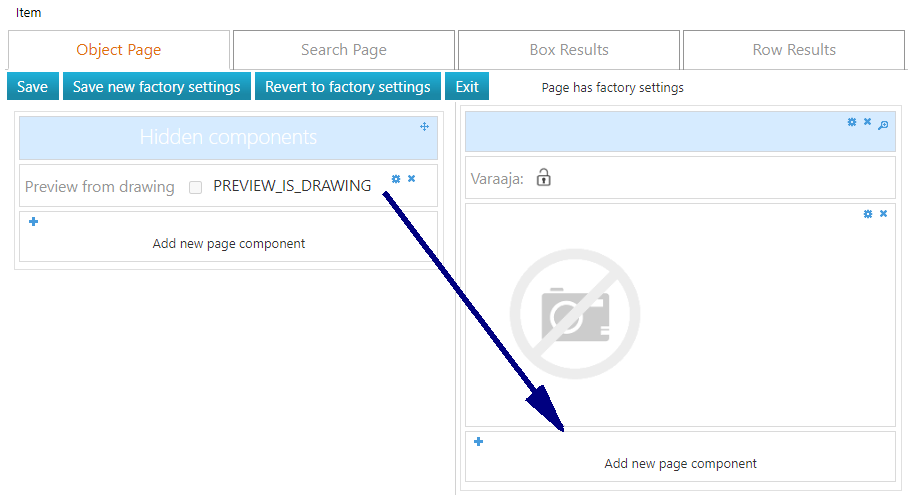Delete the image component using its X icon

point(883,214)
